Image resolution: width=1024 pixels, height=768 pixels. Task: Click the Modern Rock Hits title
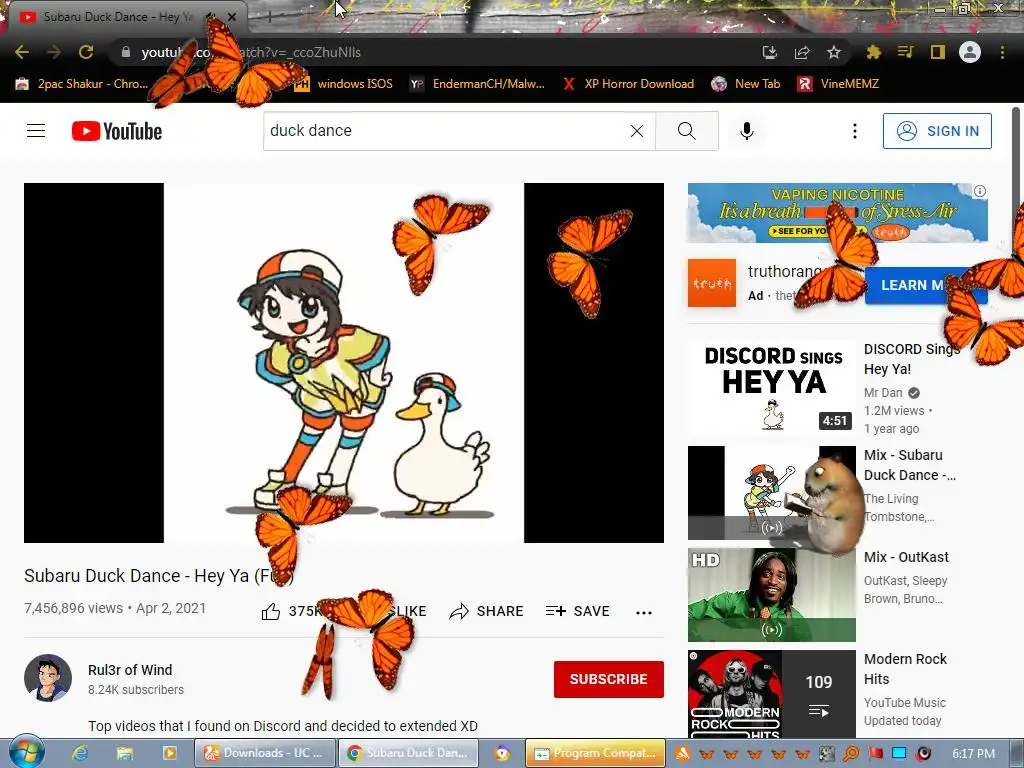point(905,669)
